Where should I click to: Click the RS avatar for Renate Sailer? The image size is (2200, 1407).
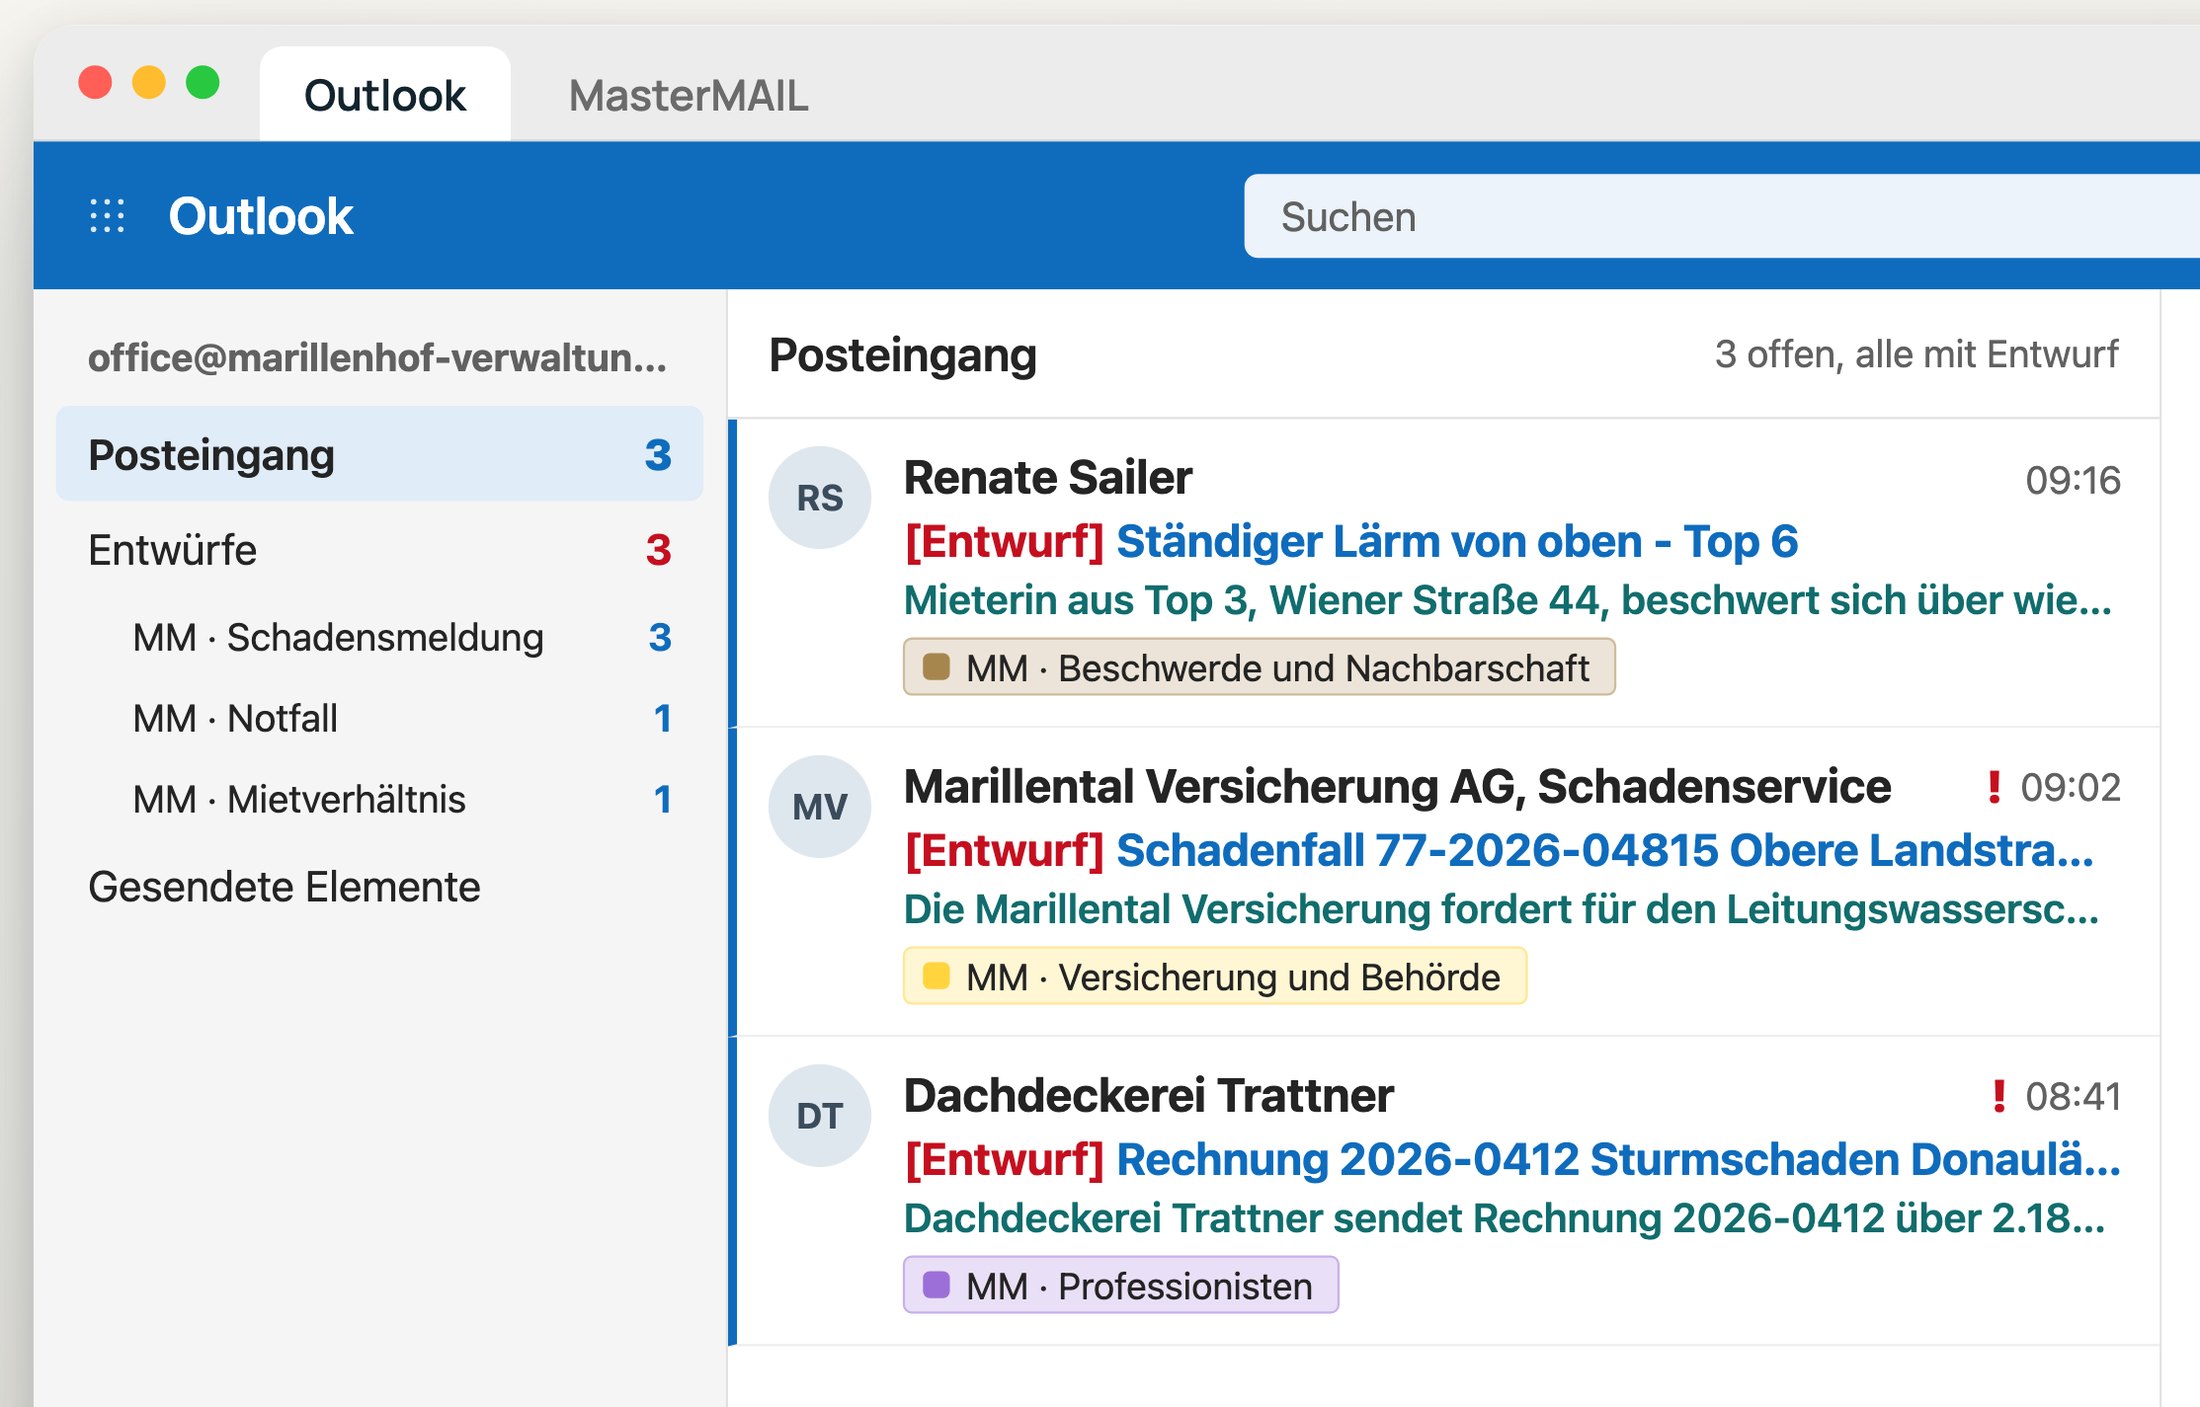tap(819, 497)
